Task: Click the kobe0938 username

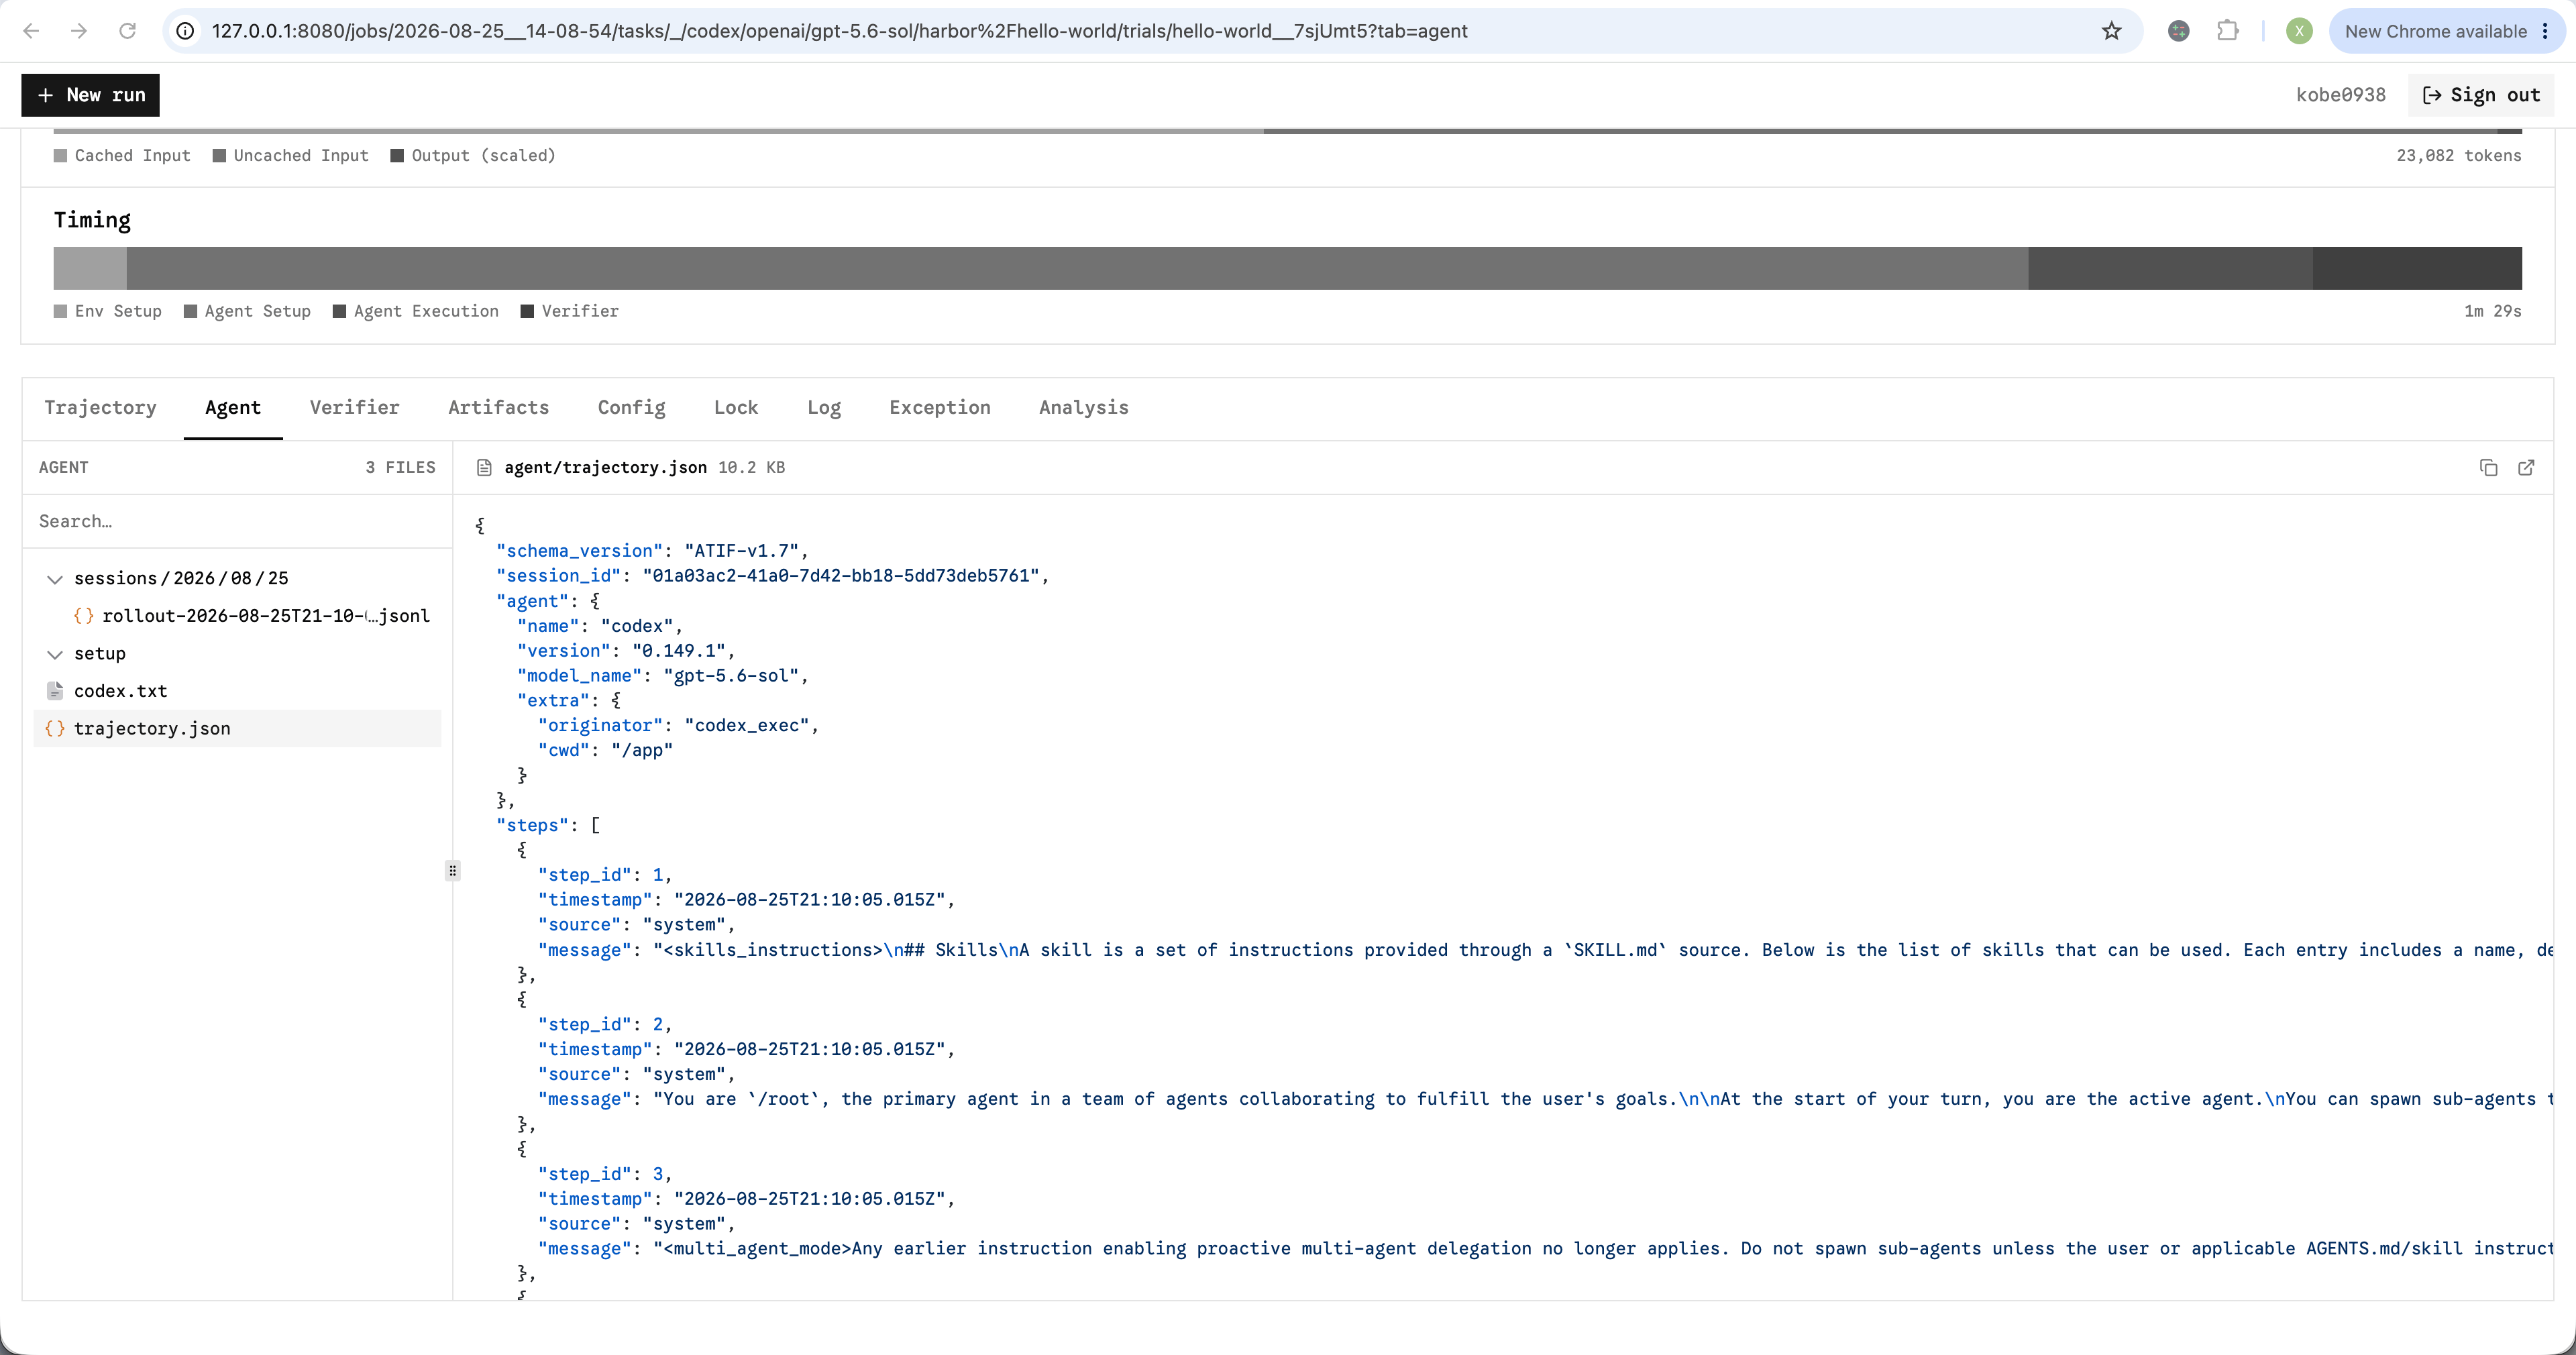Action: (2340, 95)
